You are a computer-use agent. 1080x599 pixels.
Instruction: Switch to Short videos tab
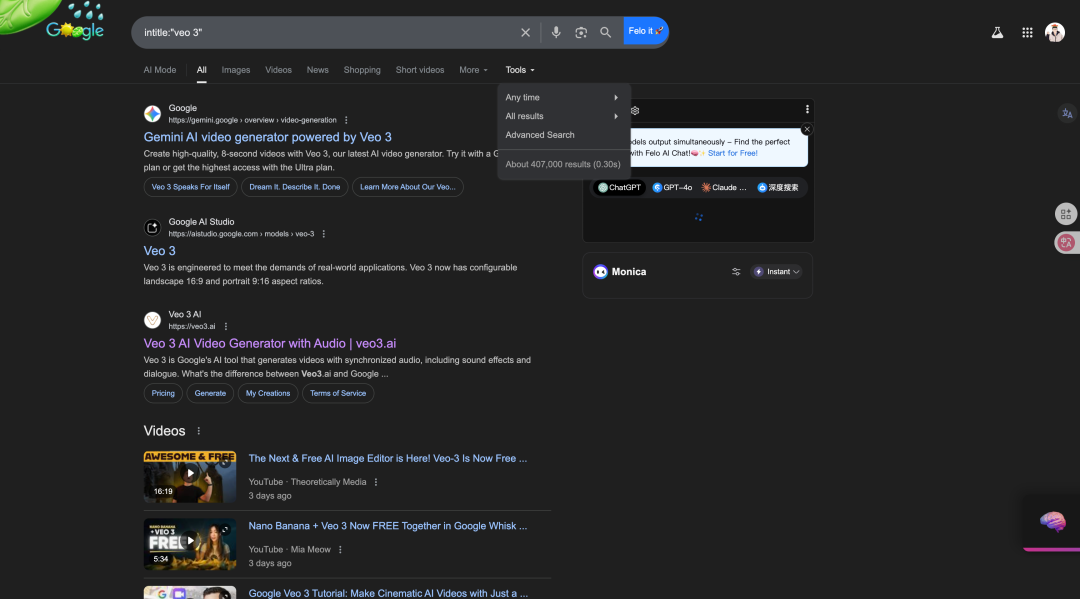pos(419,70)
